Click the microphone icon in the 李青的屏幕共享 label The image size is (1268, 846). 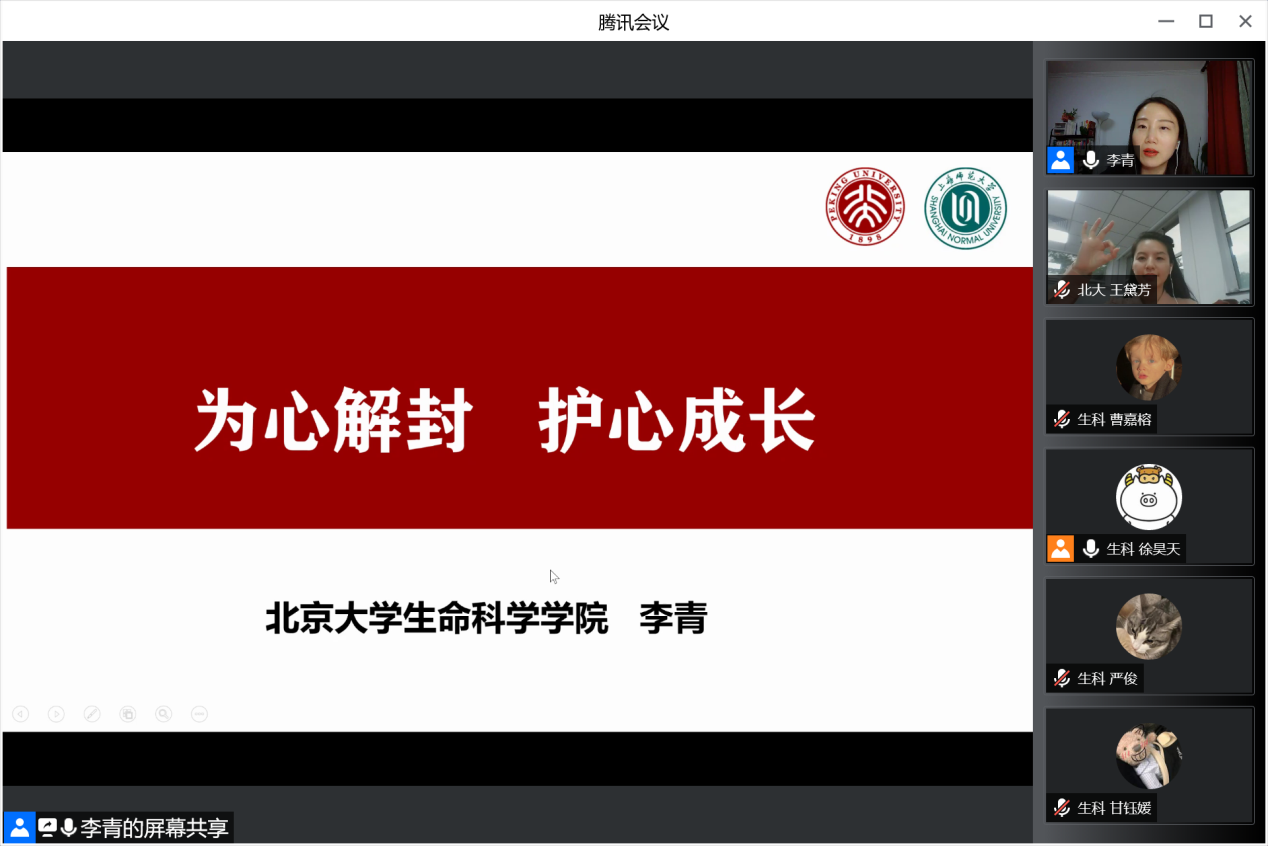69,828
